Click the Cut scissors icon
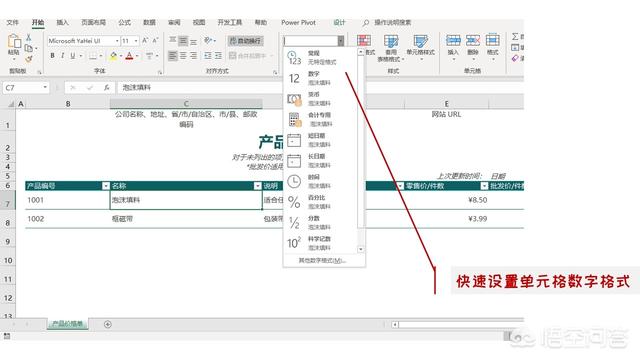 coord(29,38)
